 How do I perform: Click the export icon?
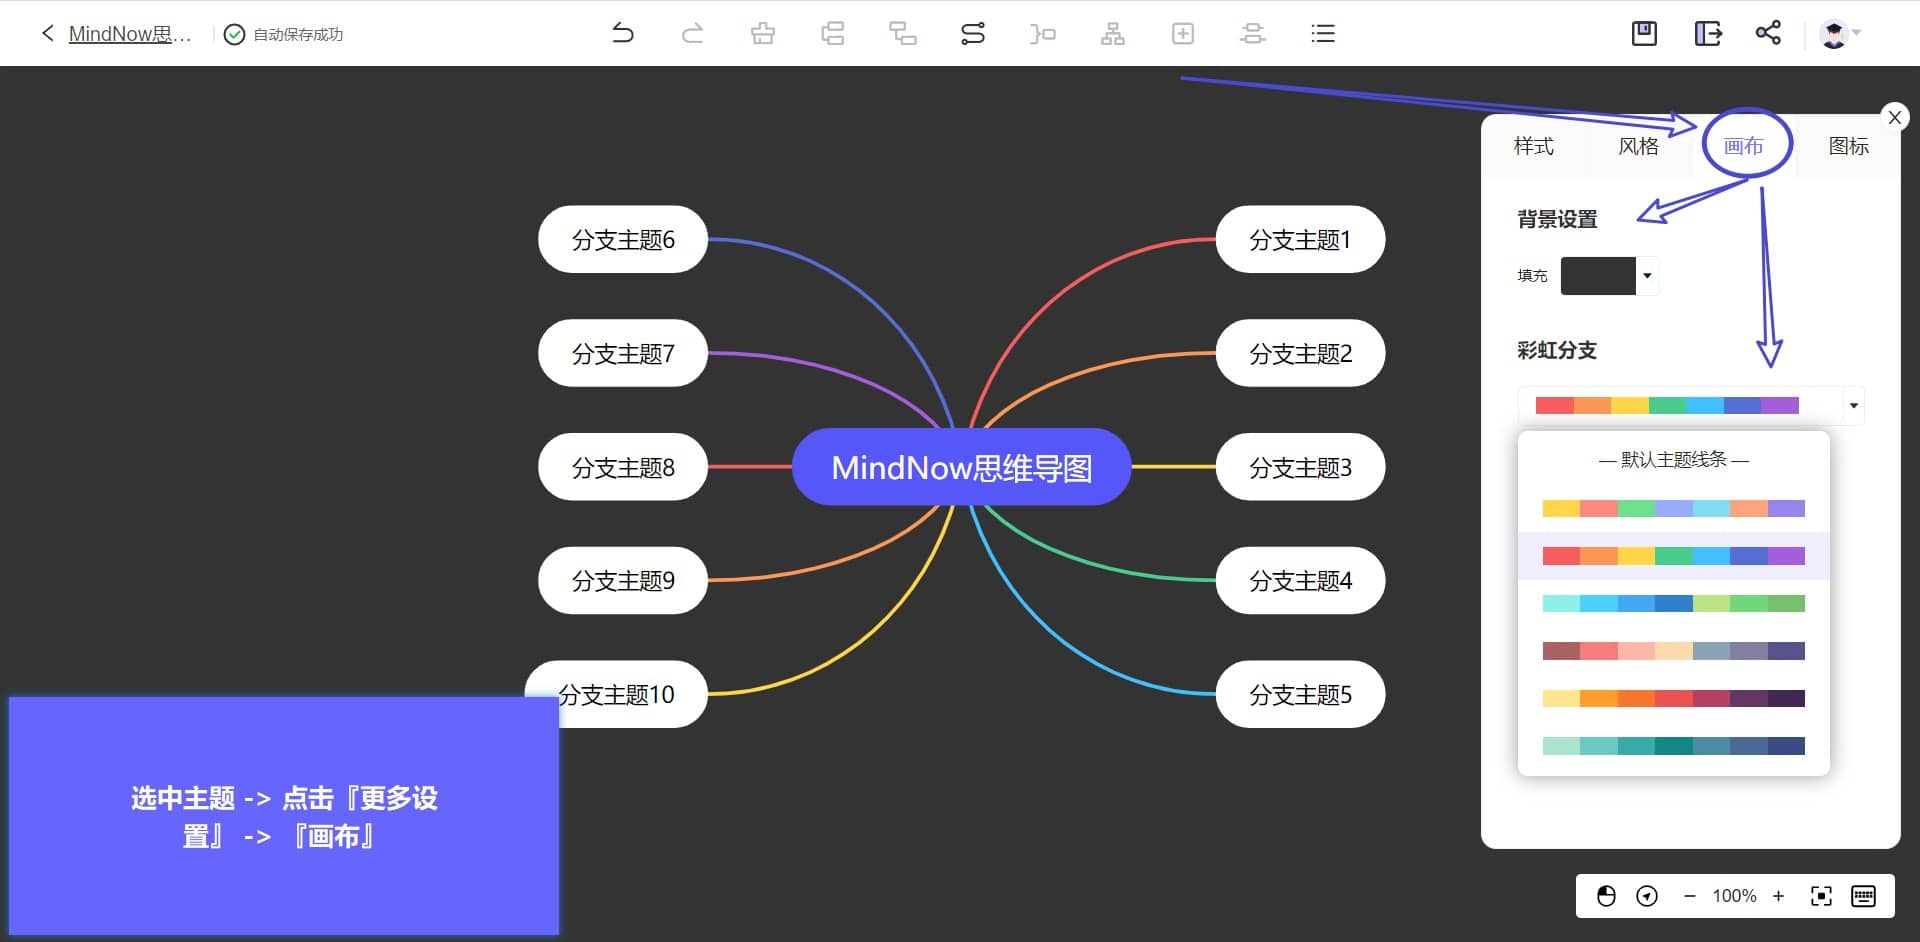(1708, 33)
